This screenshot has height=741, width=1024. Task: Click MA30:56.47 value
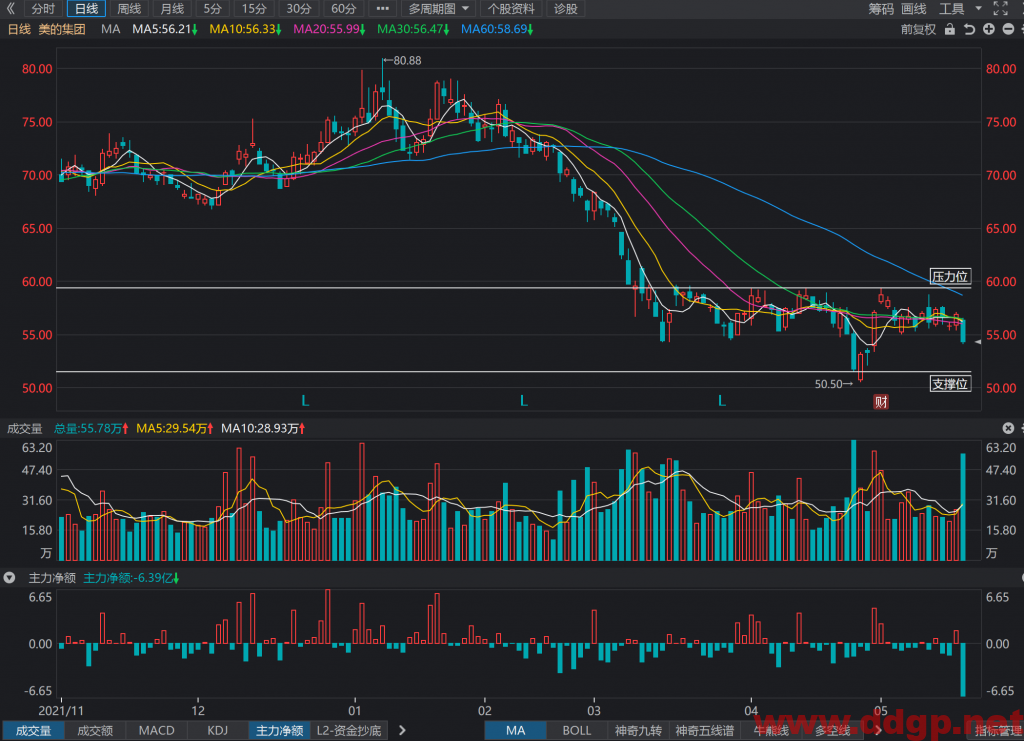[413, 29]
